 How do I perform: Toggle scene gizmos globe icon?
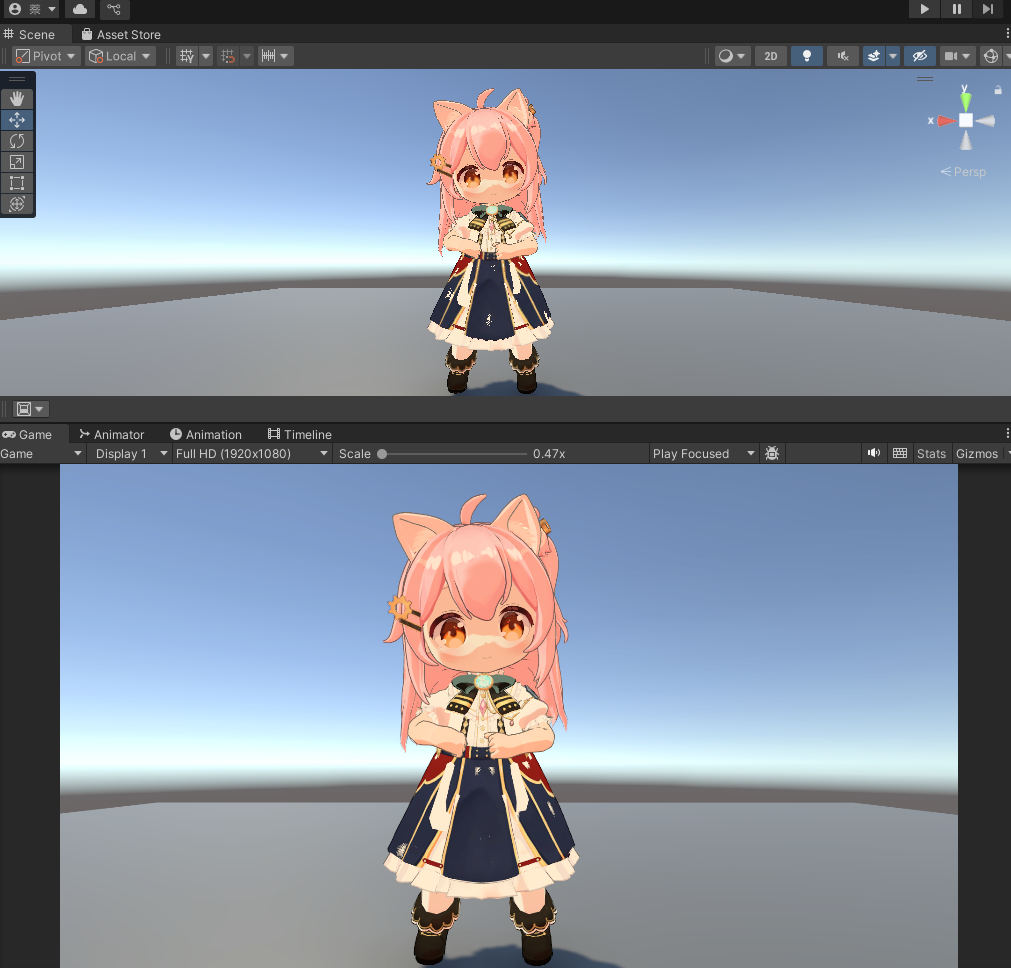(x=991, y=56)
